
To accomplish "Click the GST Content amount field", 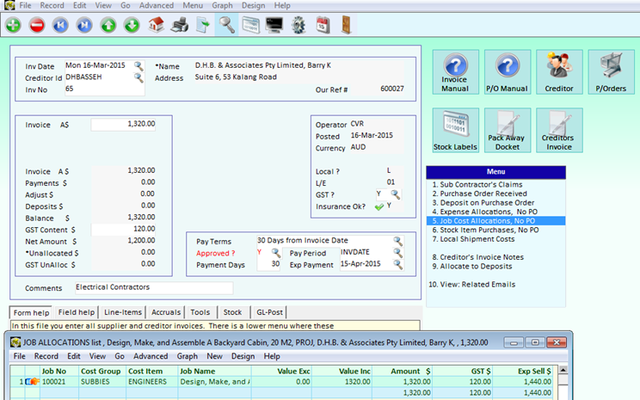I will 124,229.
